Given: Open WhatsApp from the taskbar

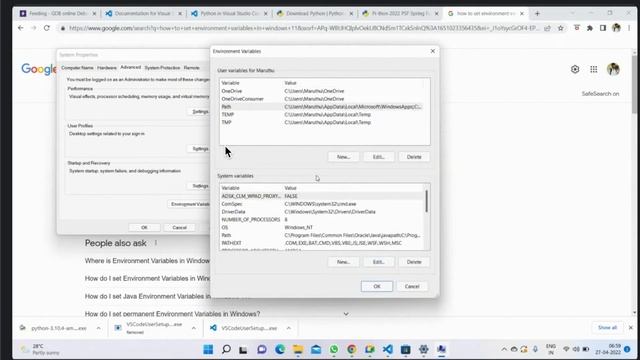Looking at the screenshot, I should pos(334,349).
